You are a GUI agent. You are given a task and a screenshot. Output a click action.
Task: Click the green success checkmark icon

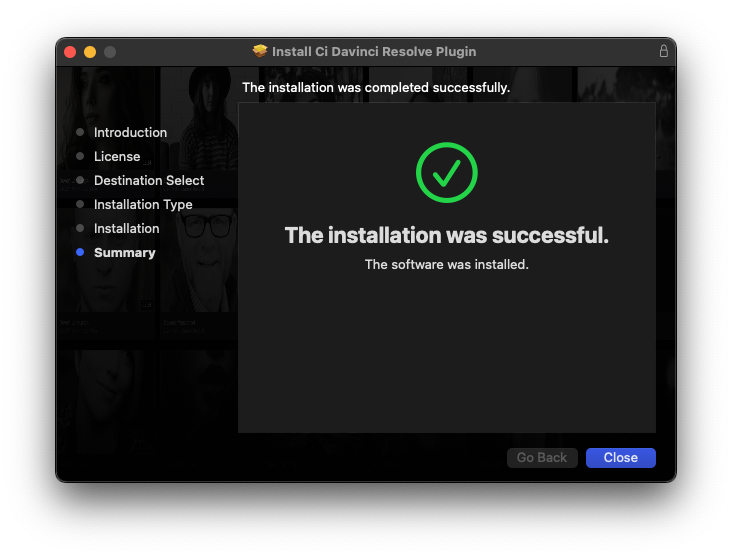[447, 173]
